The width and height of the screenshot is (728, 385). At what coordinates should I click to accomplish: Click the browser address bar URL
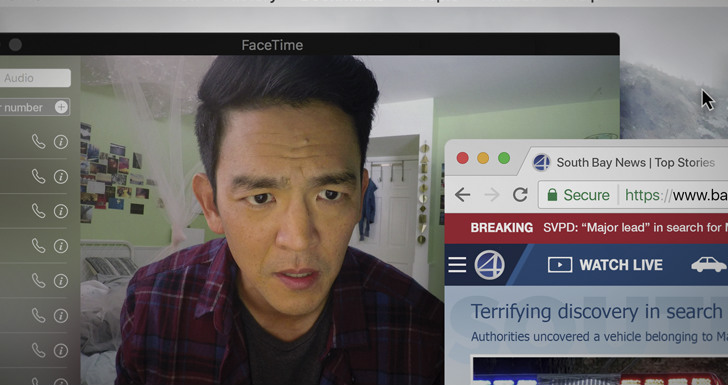tap(676, 195)
